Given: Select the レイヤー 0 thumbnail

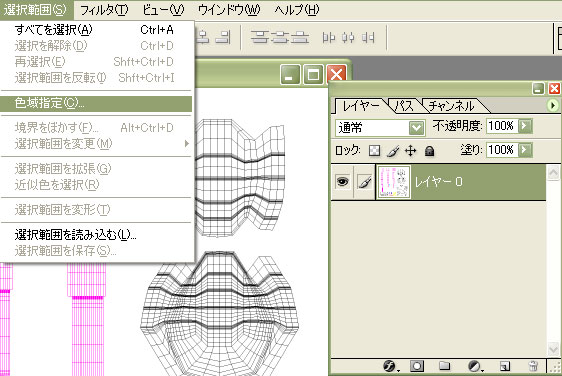Looking at the screenshot, I should coord(394,182).
